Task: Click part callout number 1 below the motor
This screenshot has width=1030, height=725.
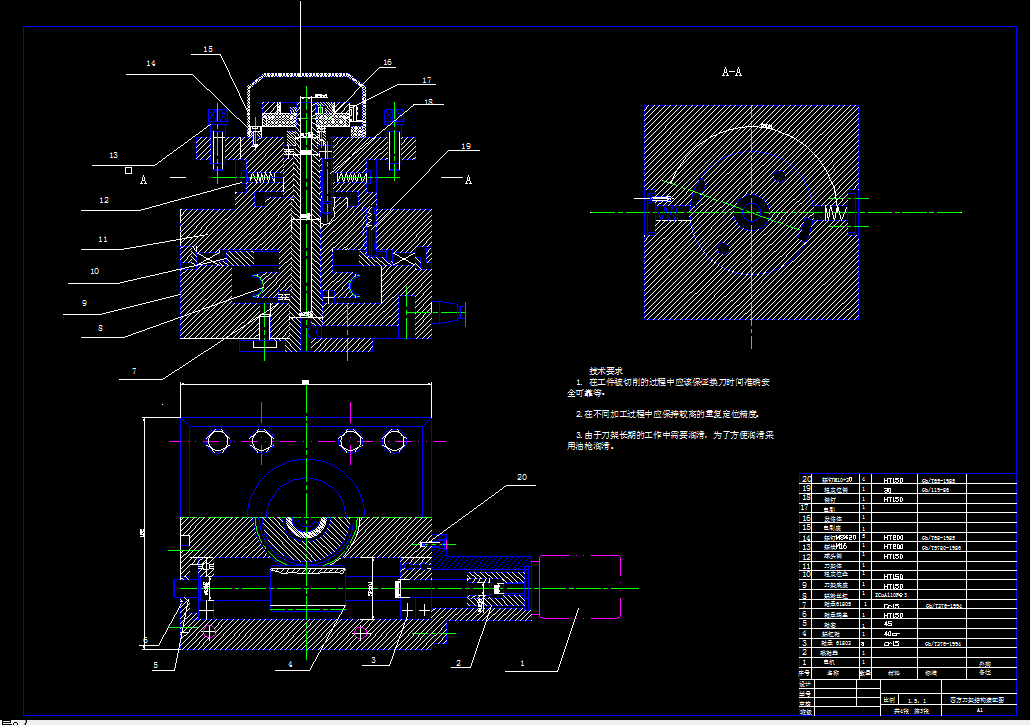Action: pos(522,664)
